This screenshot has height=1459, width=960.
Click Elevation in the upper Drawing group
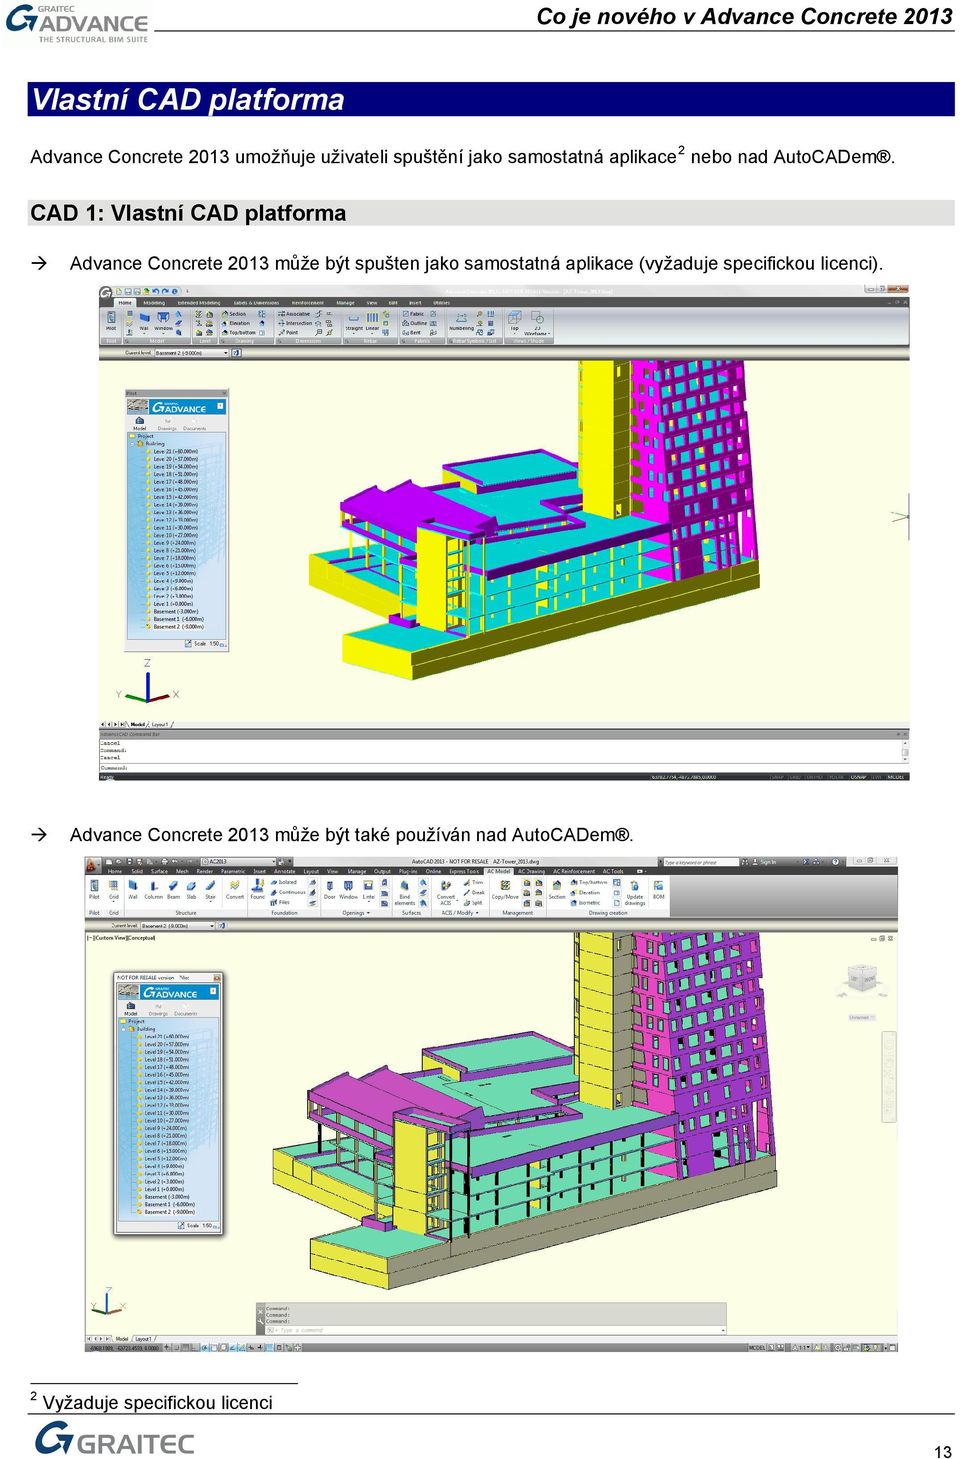tap(236, 323)
